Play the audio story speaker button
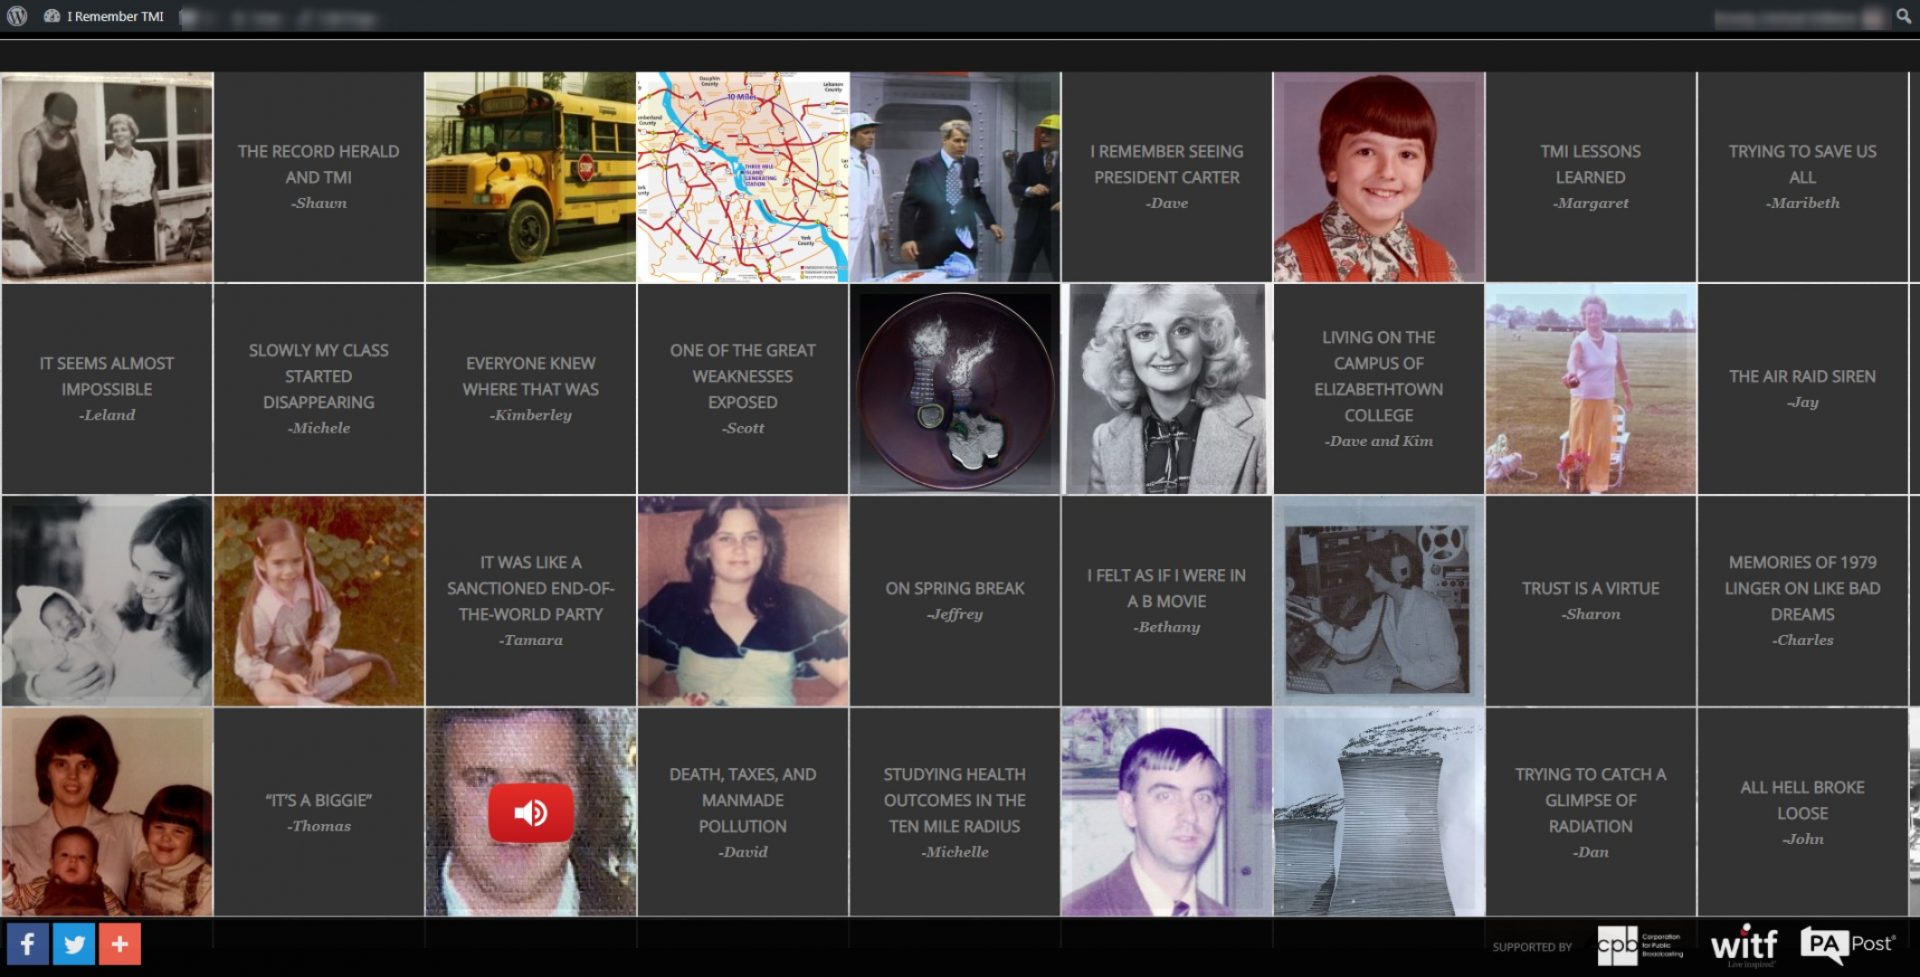This screenshot has height=977, width=1920. coord(531,812)
